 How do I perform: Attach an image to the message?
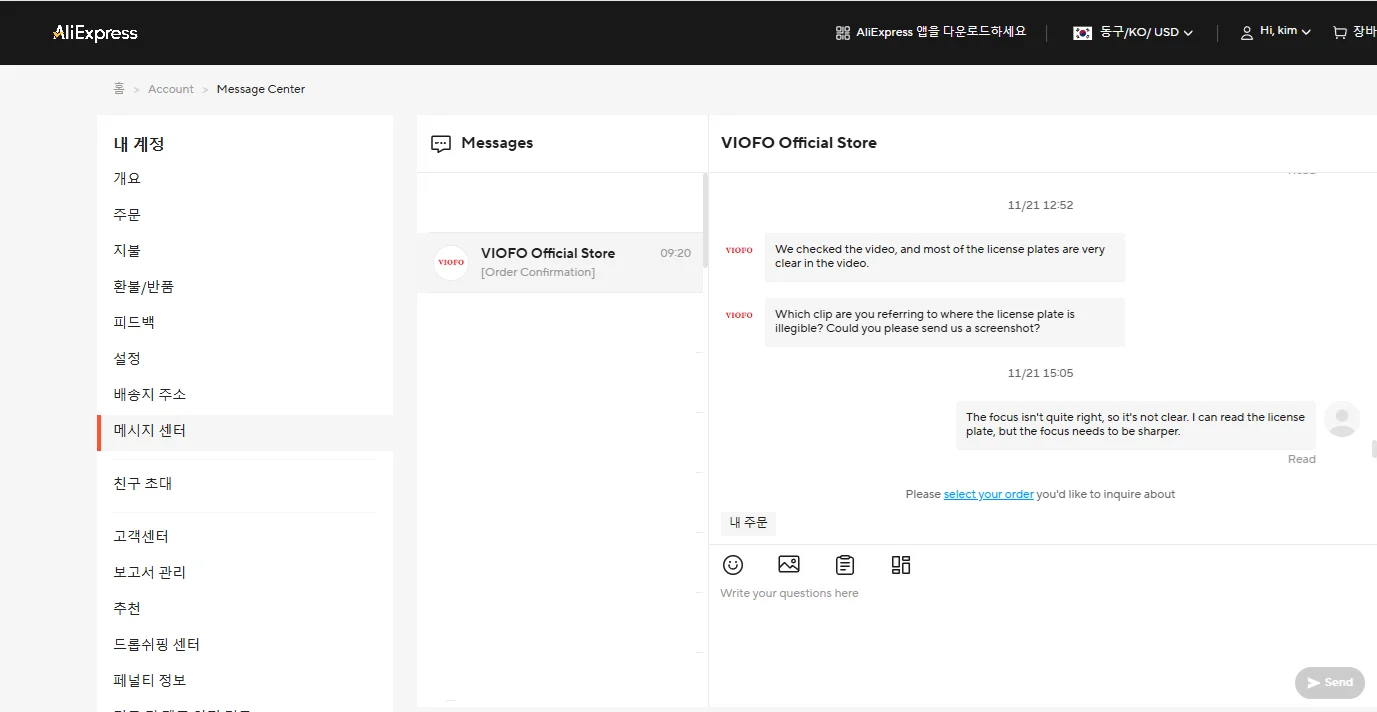pos(789,564)
